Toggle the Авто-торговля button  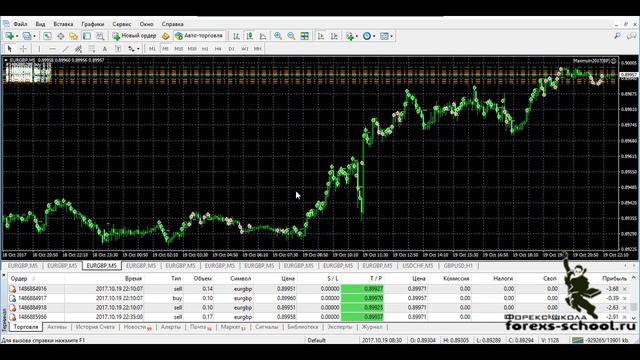click(199, 36)
